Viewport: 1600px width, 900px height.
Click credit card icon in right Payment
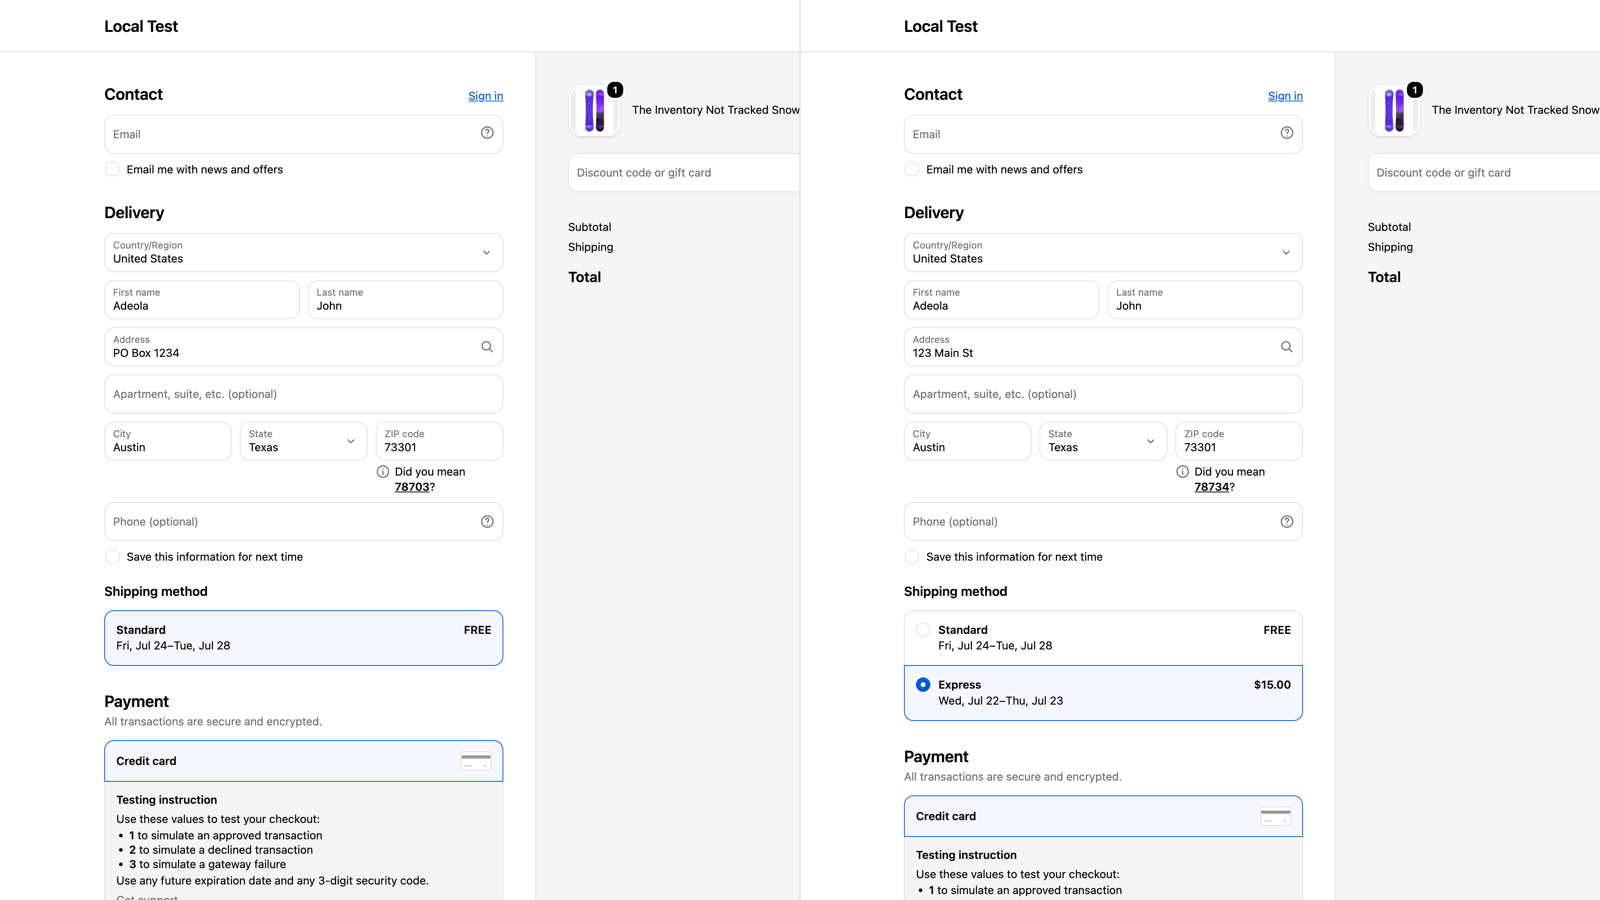(x=1276, y=816)
